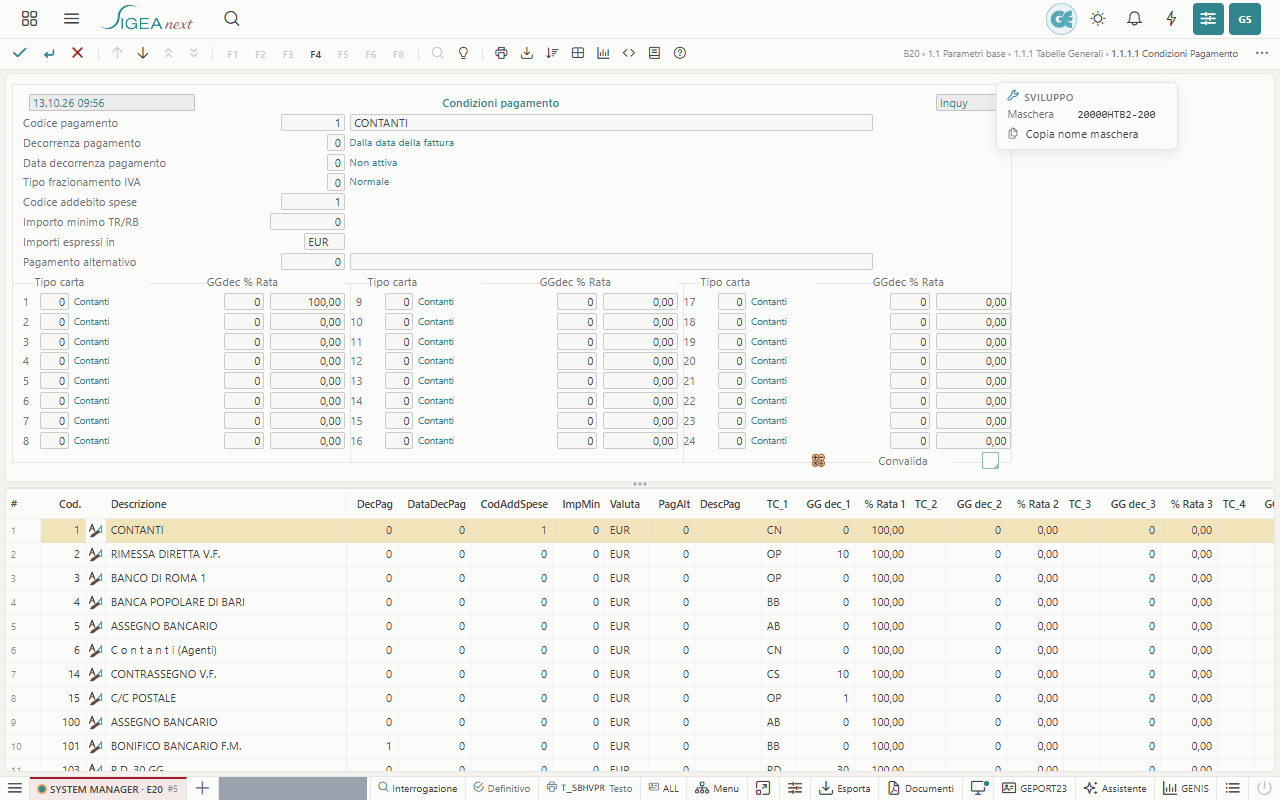Image resolution: width=1280 pixels, height=800 pixels.
Task: Click the GENIS chart button in the status bar
Action: click(1186, 789)
